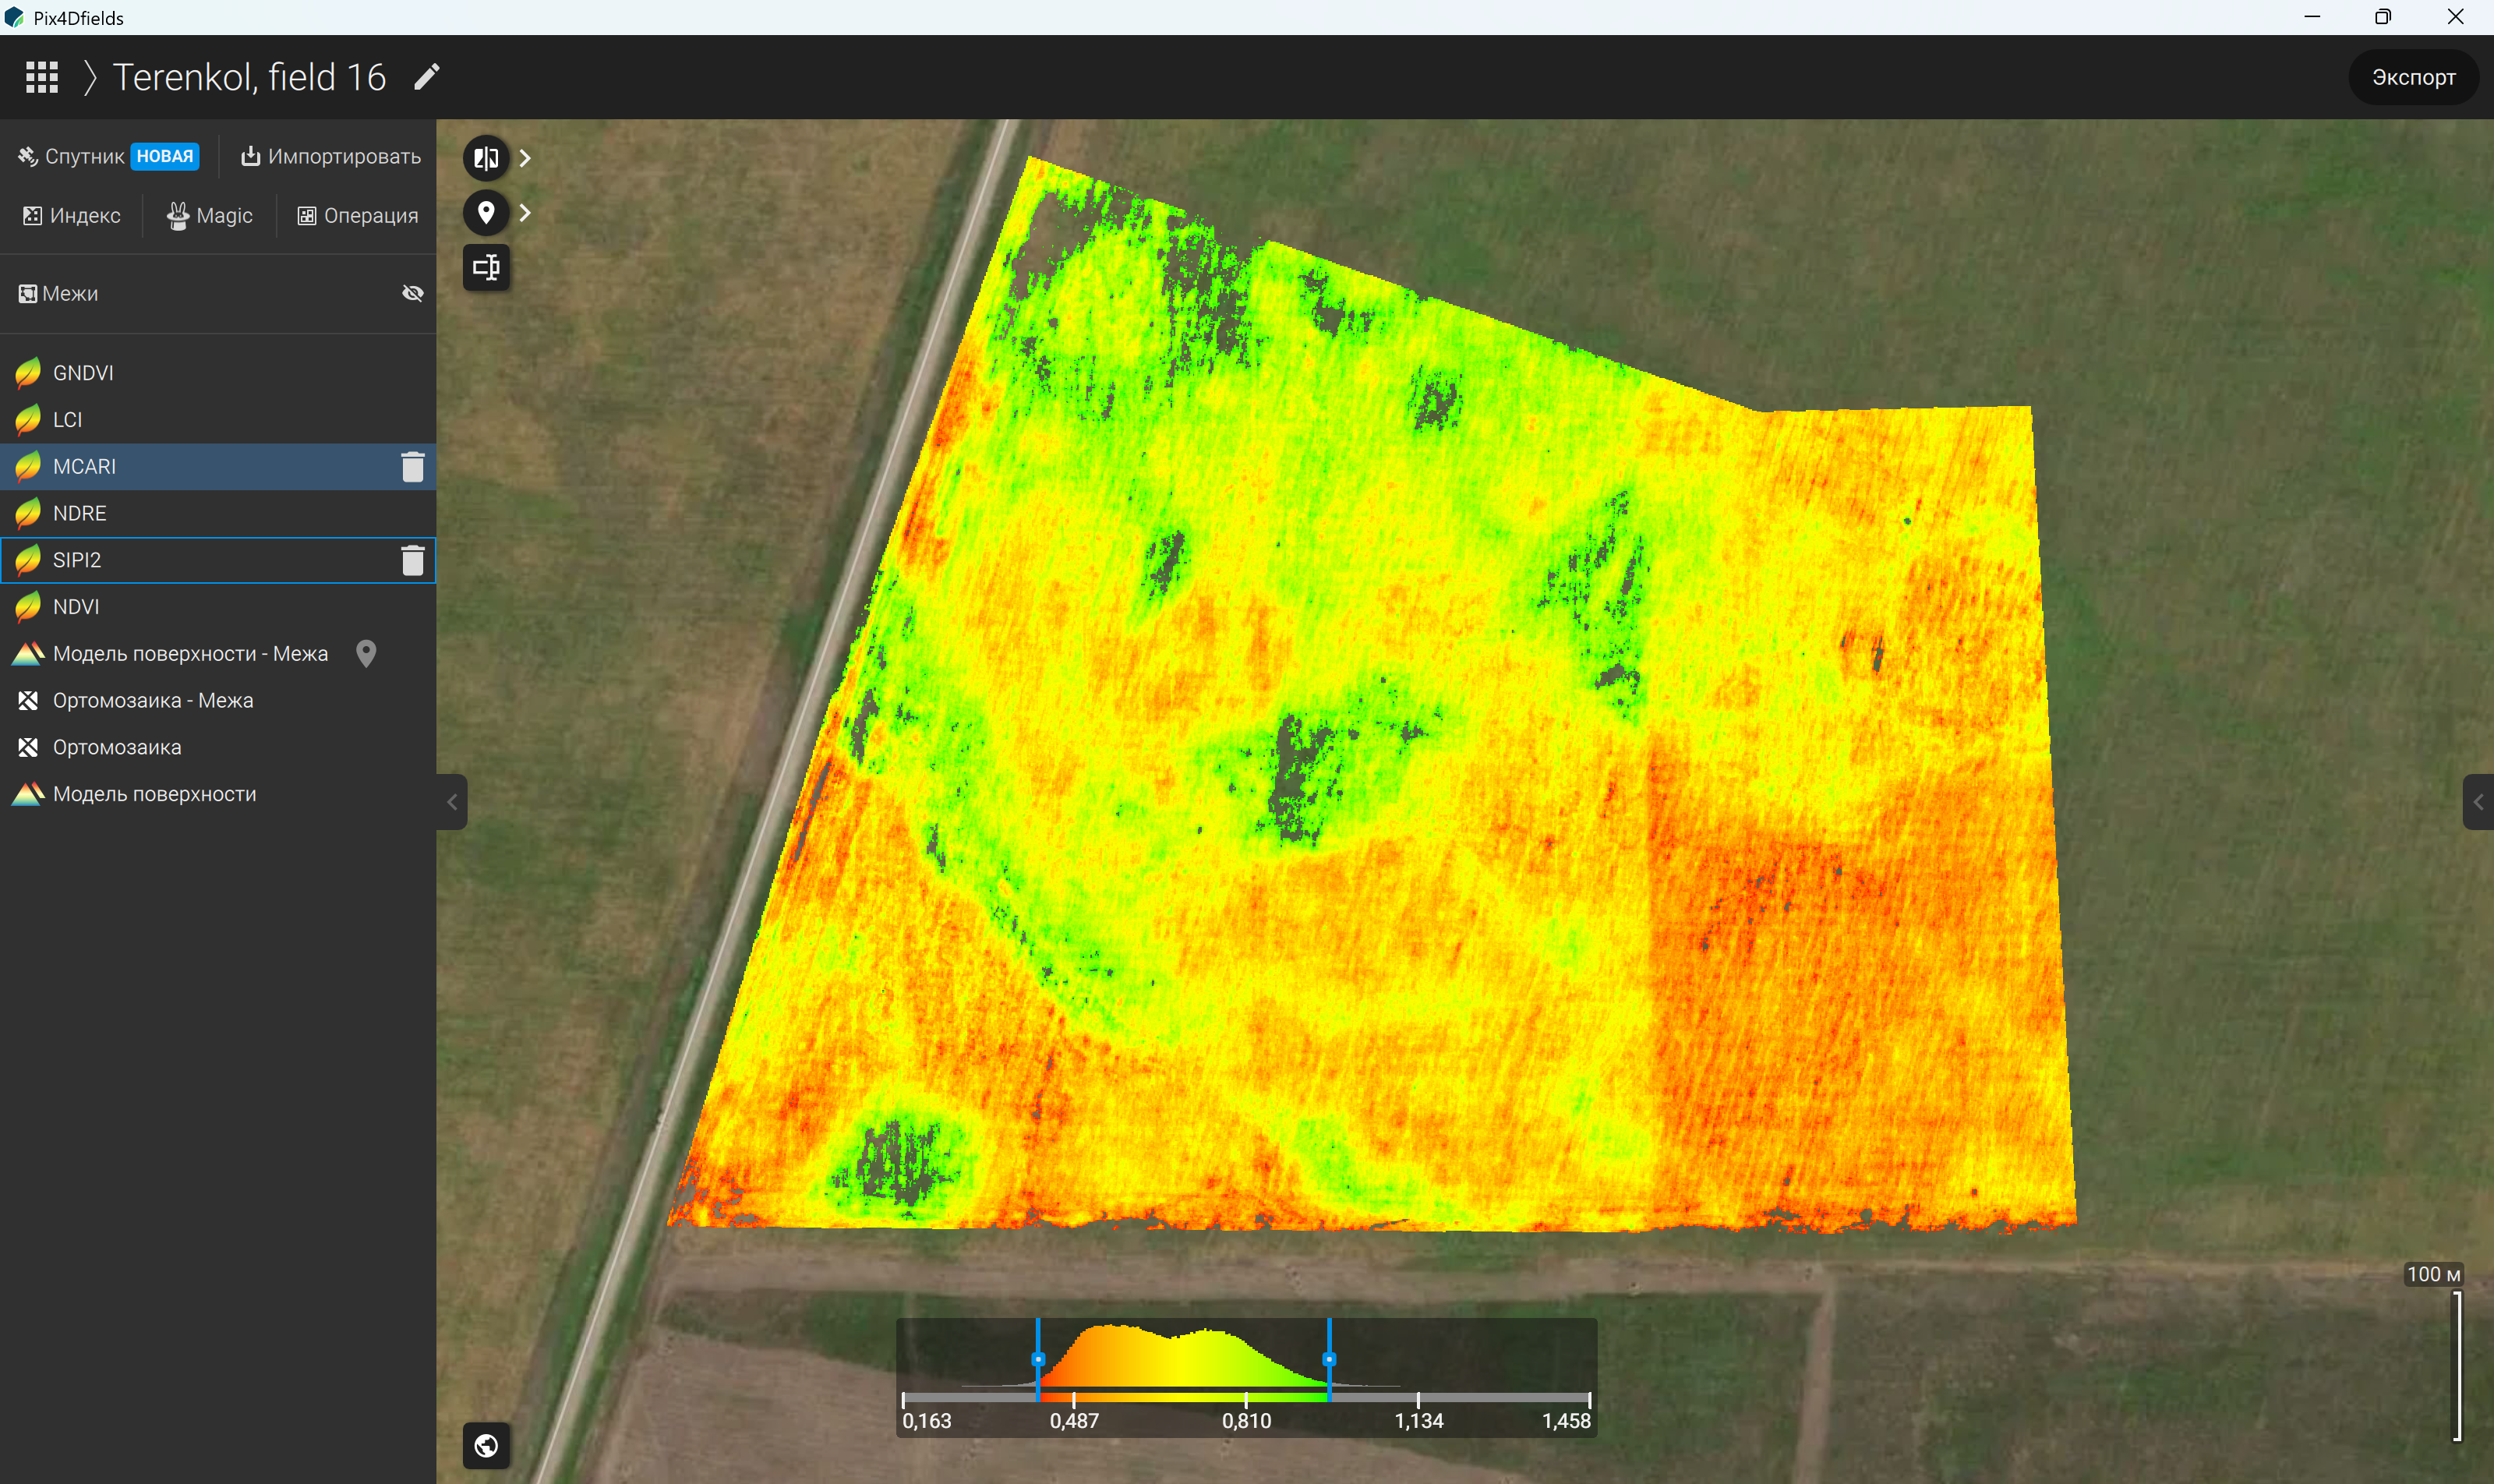Switch basemap with the globe icon
This screenshot has height=1484, width=2494.
(x=486, y=1446)
